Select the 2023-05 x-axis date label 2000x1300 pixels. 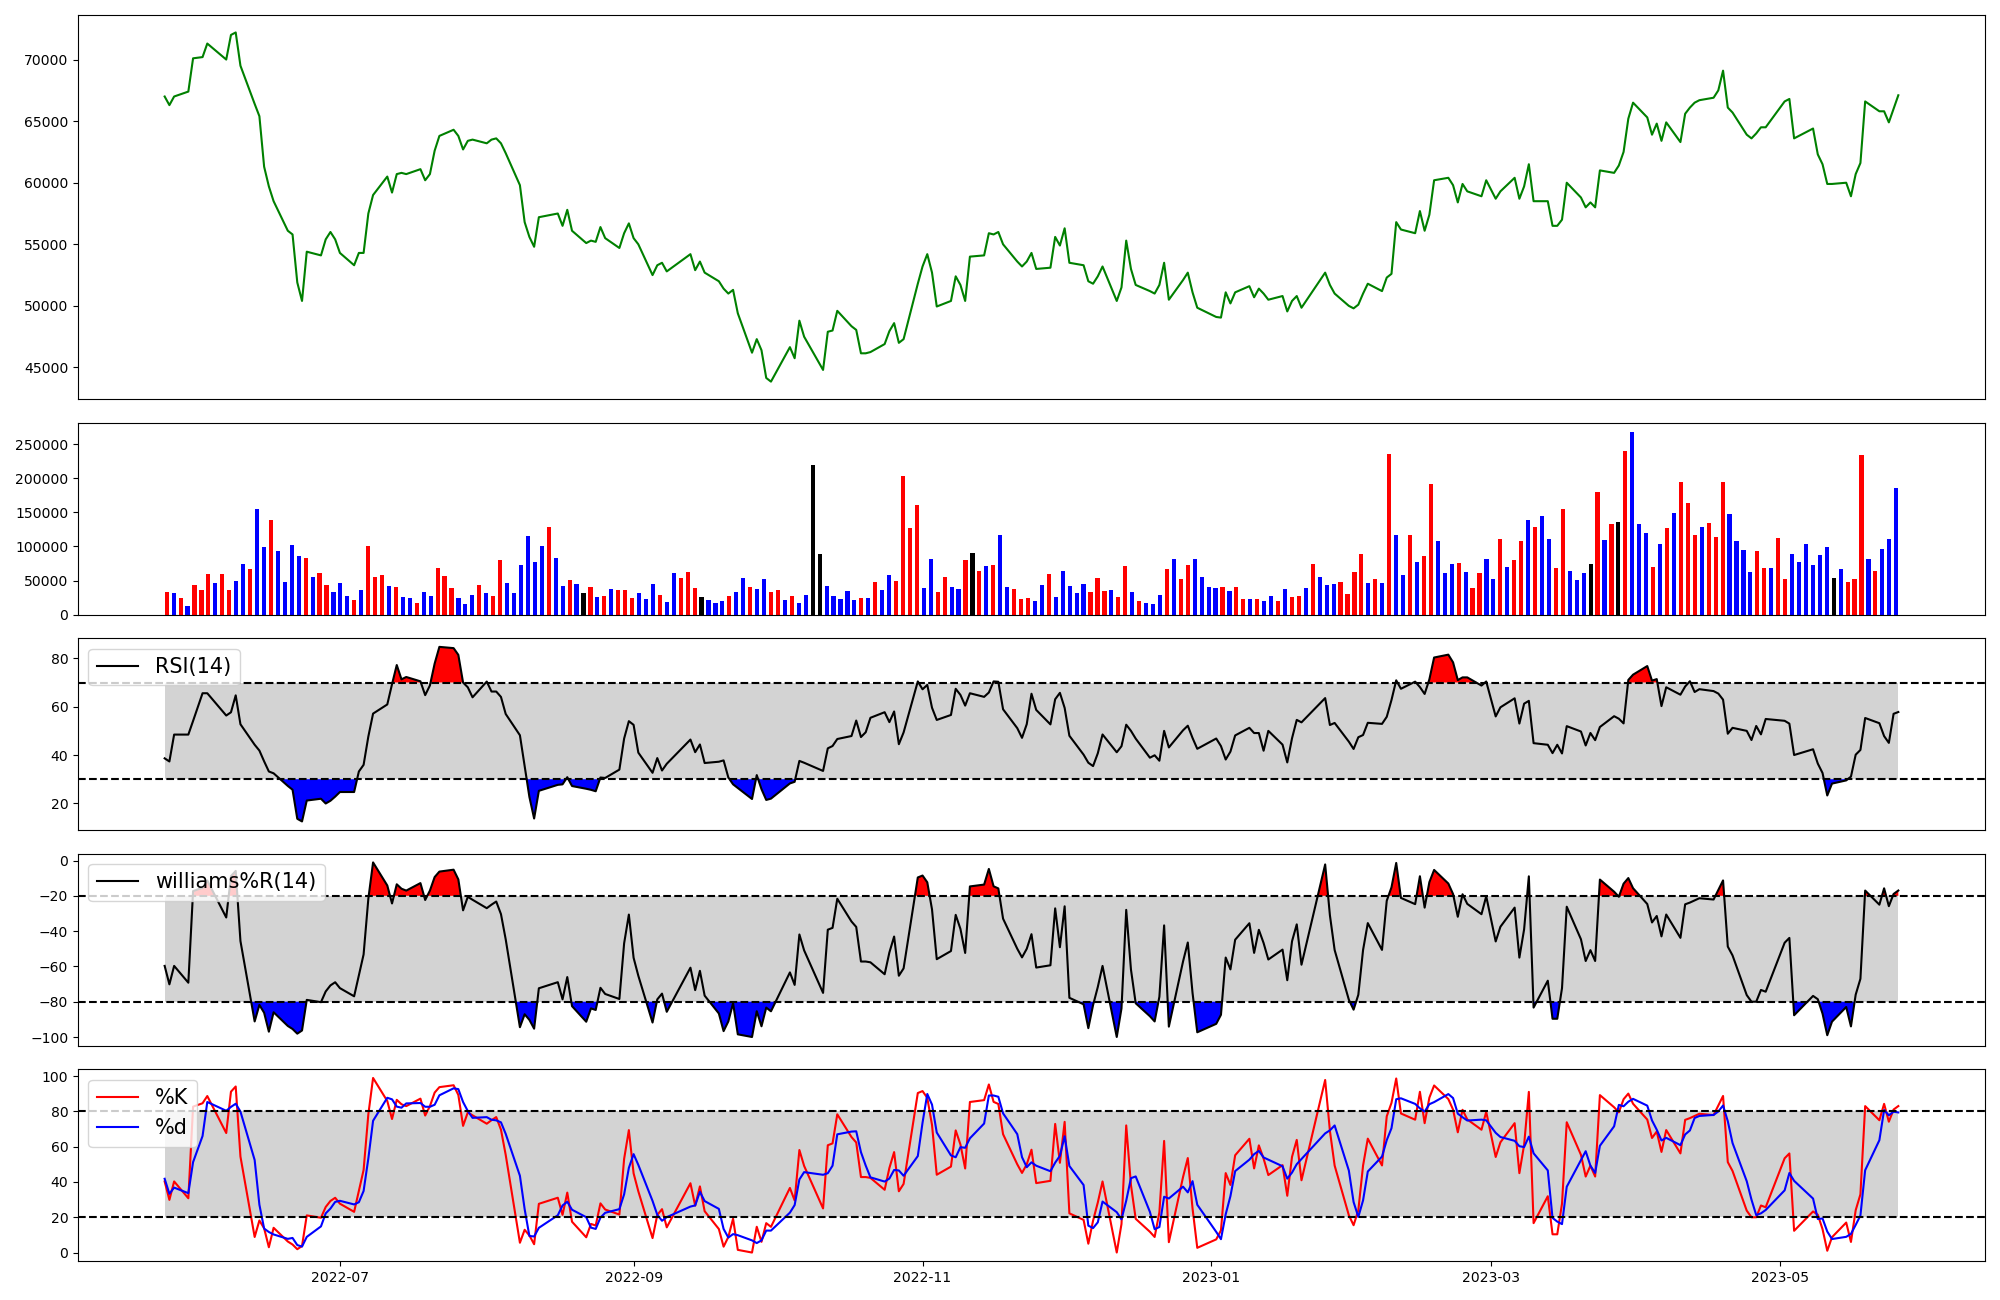tap(1780, 1277)
